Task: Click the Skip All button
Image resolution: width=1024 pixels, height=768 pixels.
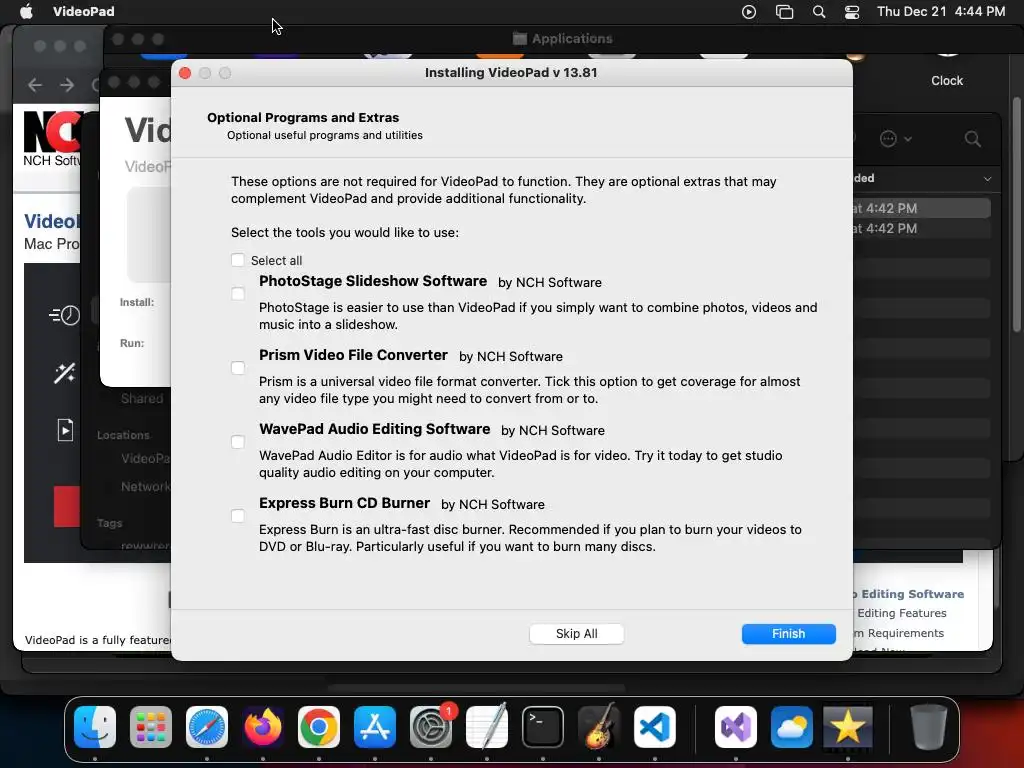Action: pyautogui.click(x=576, y=633)
